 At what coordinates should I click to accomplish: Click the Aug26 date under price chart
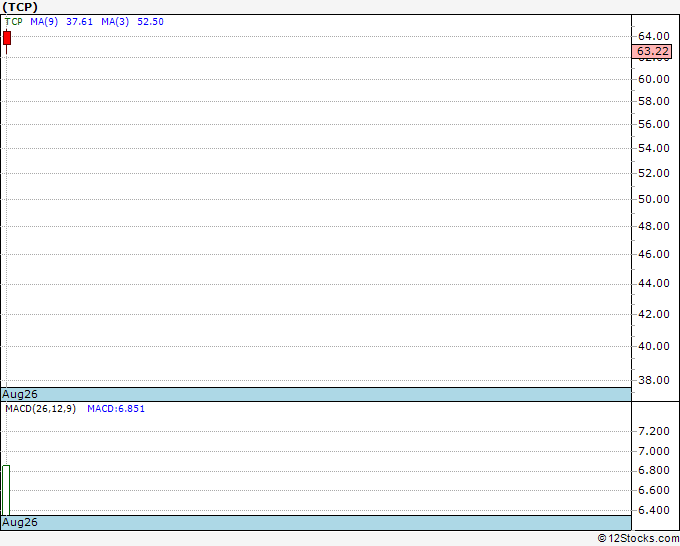[20, 394]
